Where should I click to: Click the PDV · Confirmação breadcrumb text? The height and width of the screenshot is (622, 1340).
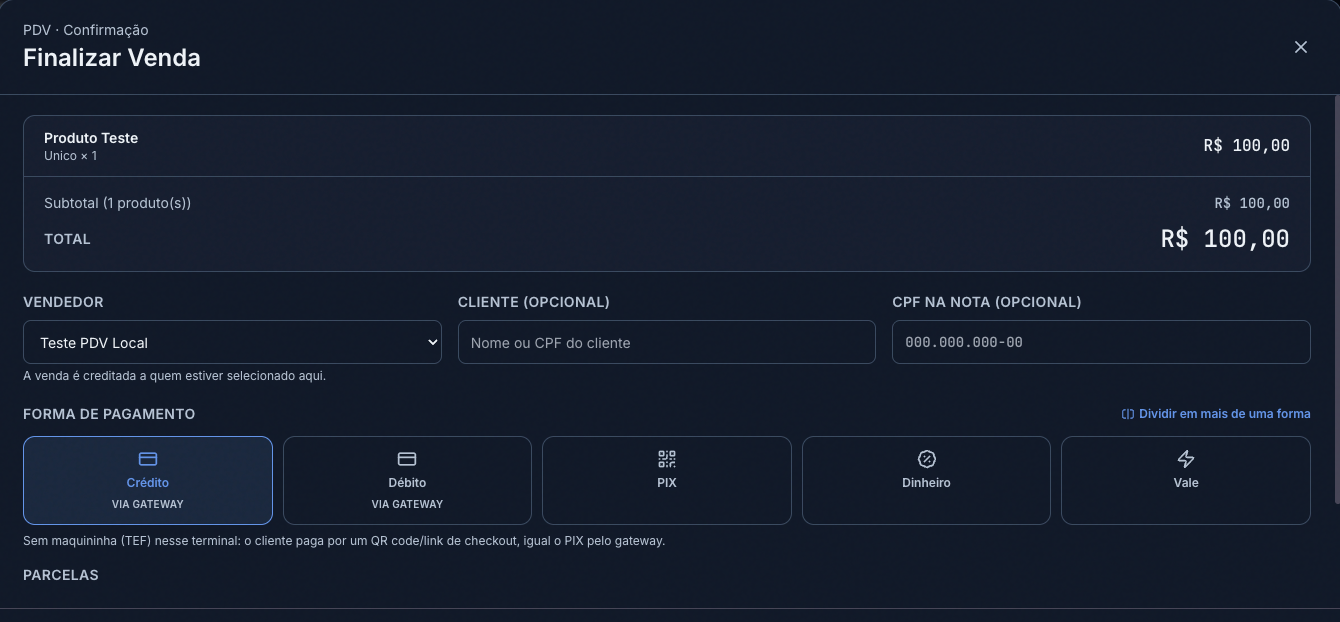tap(86, 30)
